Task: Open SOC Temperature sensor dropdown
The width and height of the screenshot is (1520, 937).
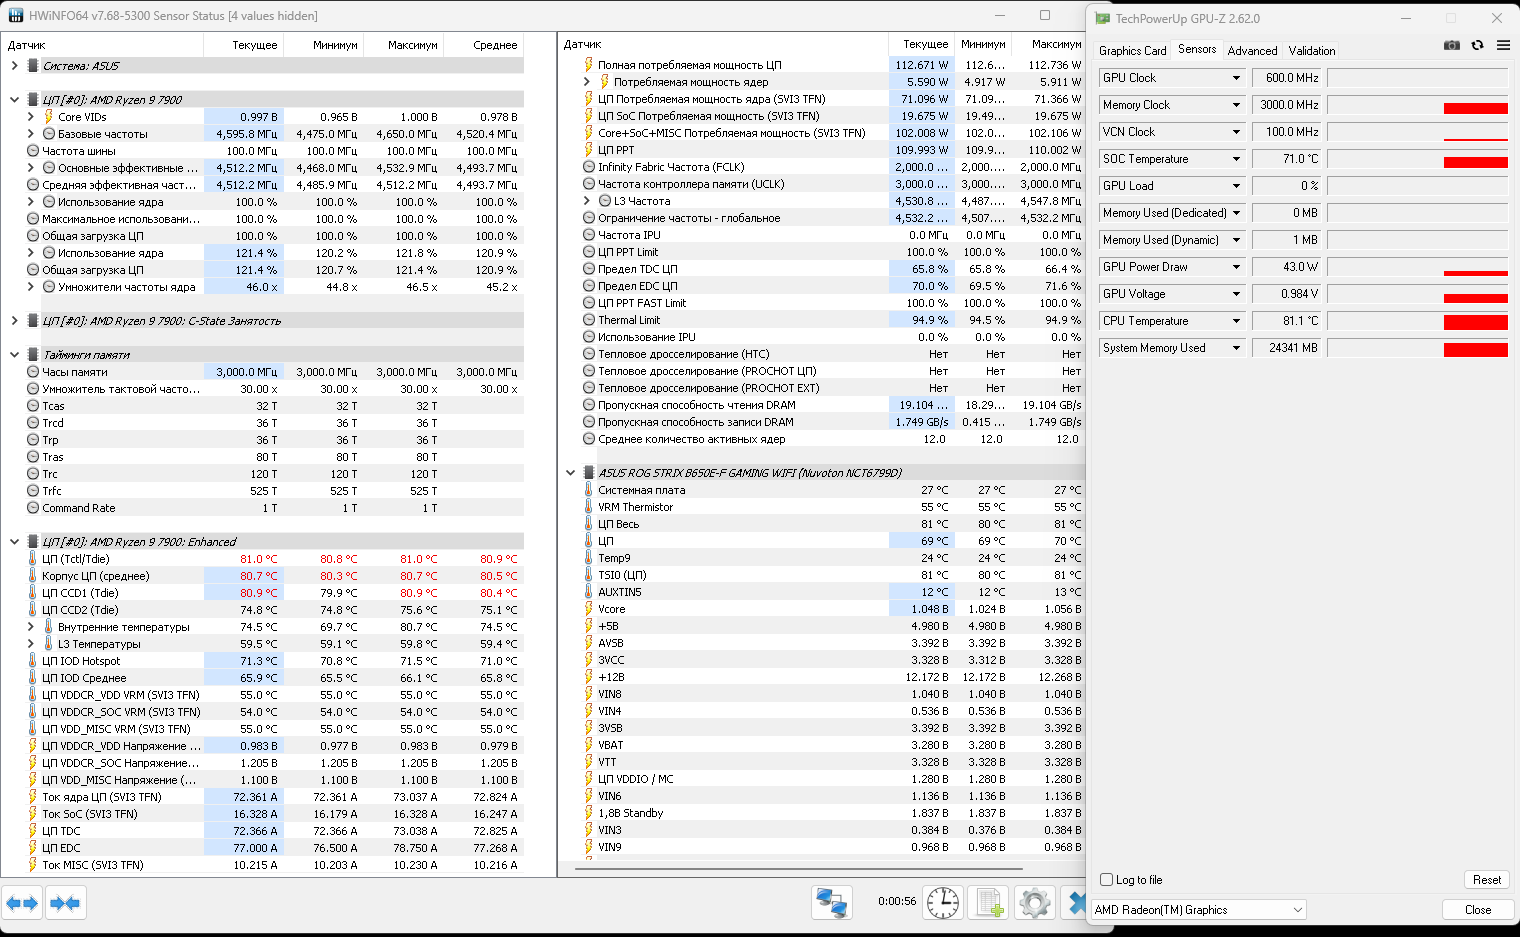Action: click(1236, 159)
